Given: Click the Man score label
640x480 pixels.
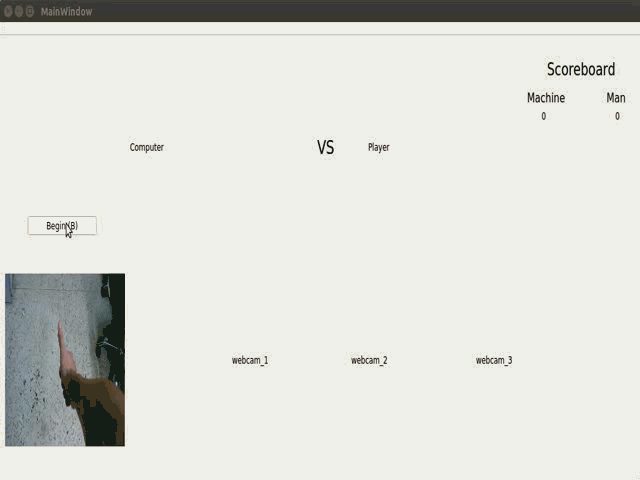Looking at the screenshot, I should coord(616,98).
